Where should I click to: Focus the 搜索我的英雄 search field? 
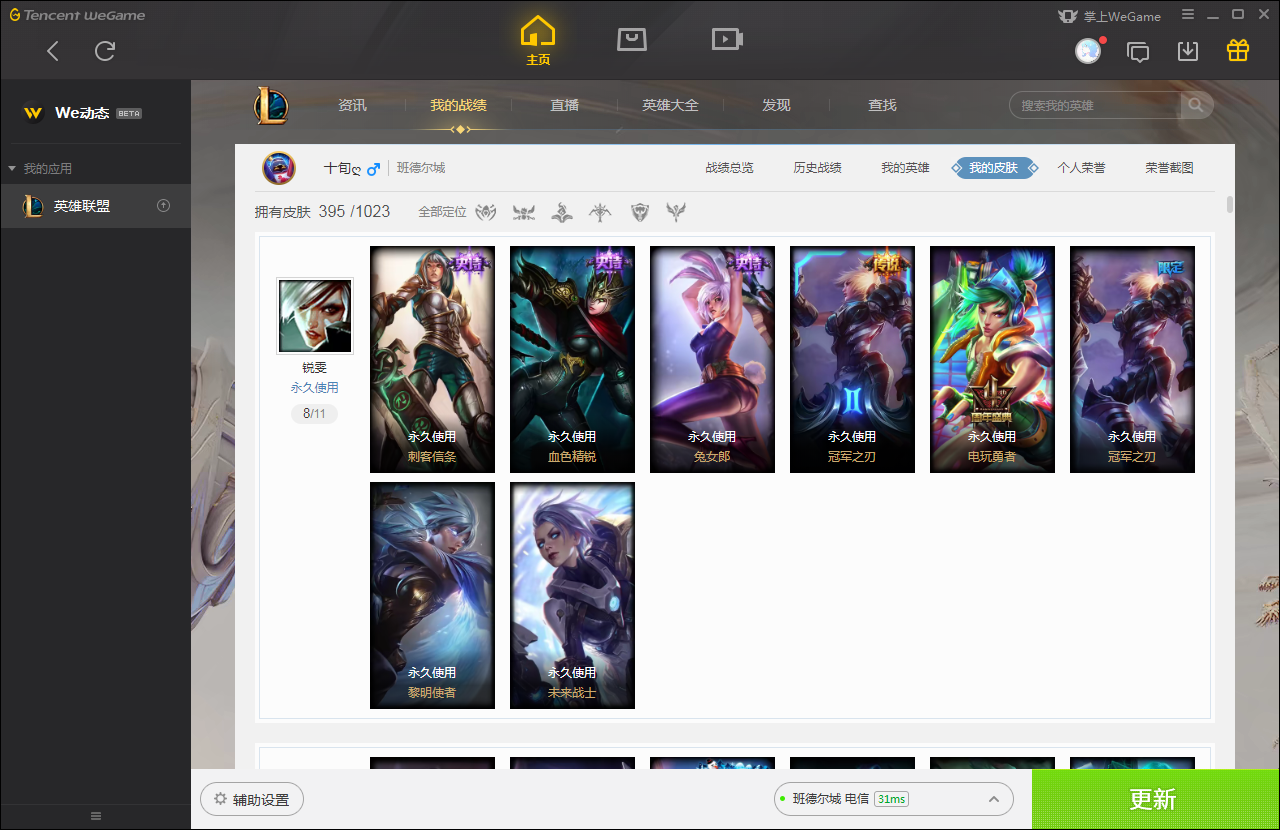(1096, 105)
